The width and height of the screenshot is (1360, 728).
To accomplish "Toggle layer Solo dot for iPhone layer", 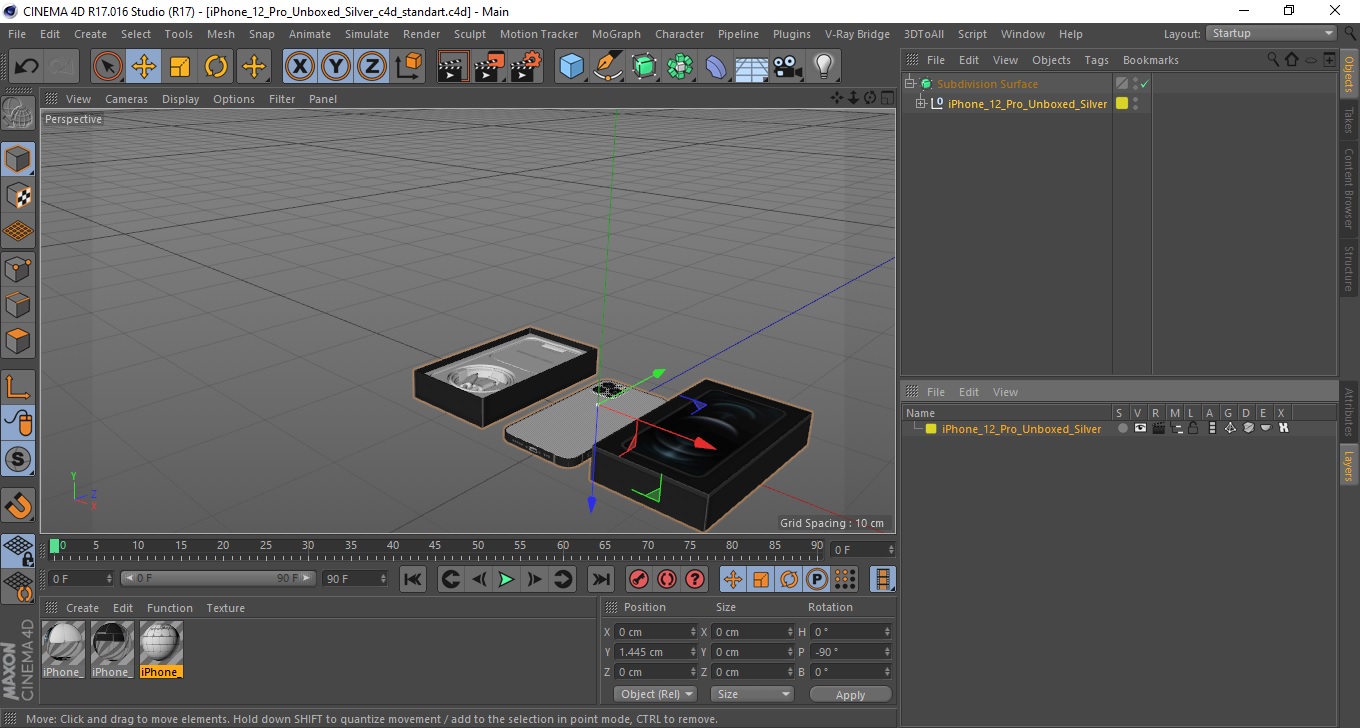I will click(x=1122, y=428).
